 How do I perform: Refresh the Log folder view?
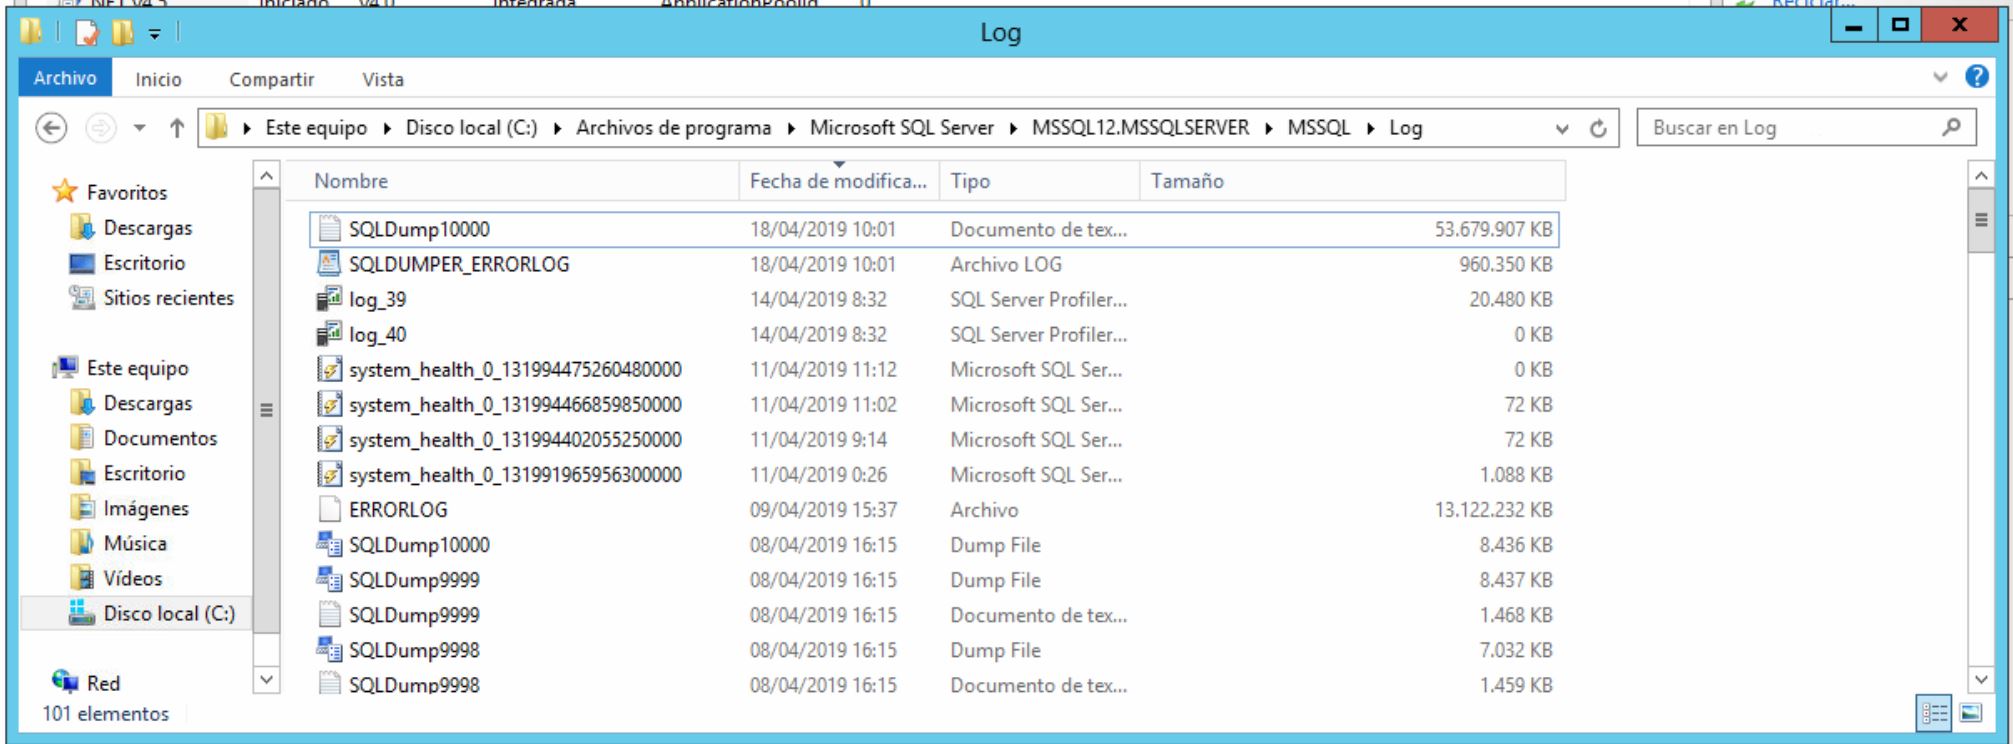point(1598,129)
